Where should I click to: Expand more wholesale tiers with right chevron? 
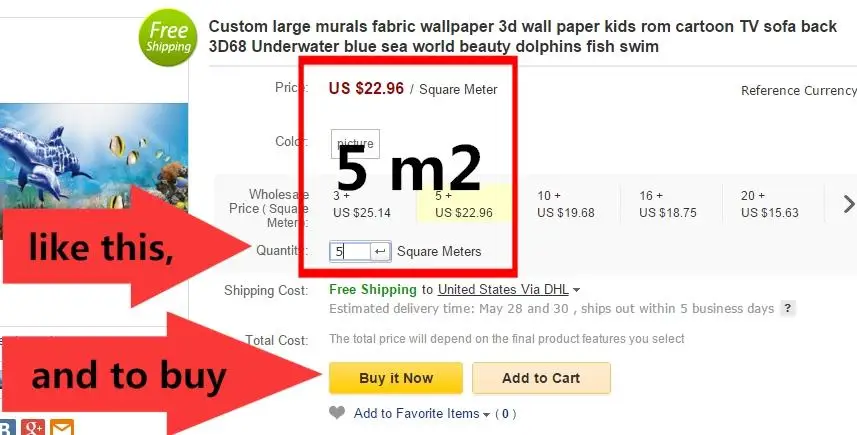click(x=849, y=204)
